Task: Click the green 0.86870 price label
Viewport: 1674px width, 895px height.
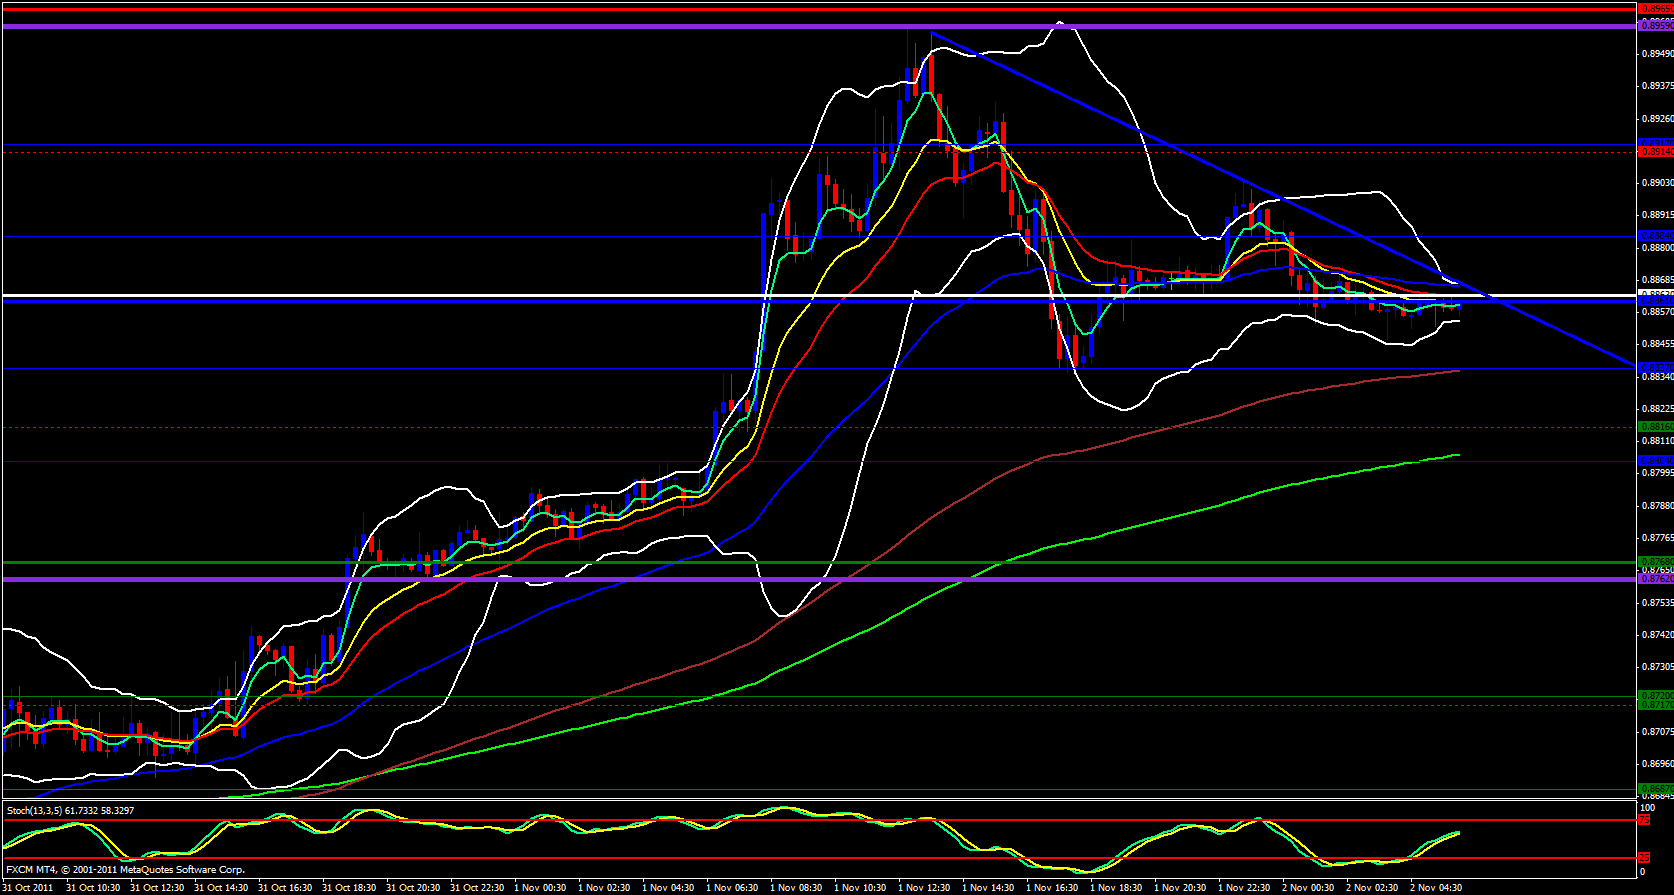Action: tap(1655, 789)
